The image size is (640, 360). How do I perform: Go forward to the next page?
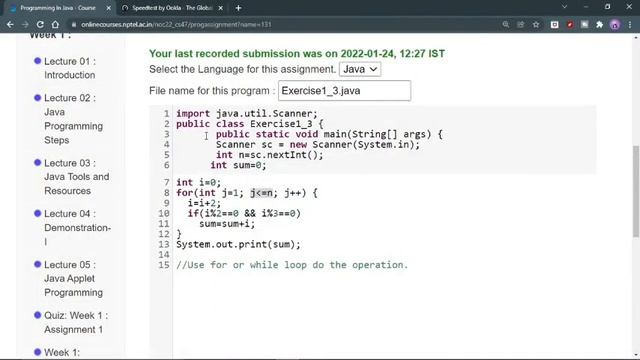(25, 24)
